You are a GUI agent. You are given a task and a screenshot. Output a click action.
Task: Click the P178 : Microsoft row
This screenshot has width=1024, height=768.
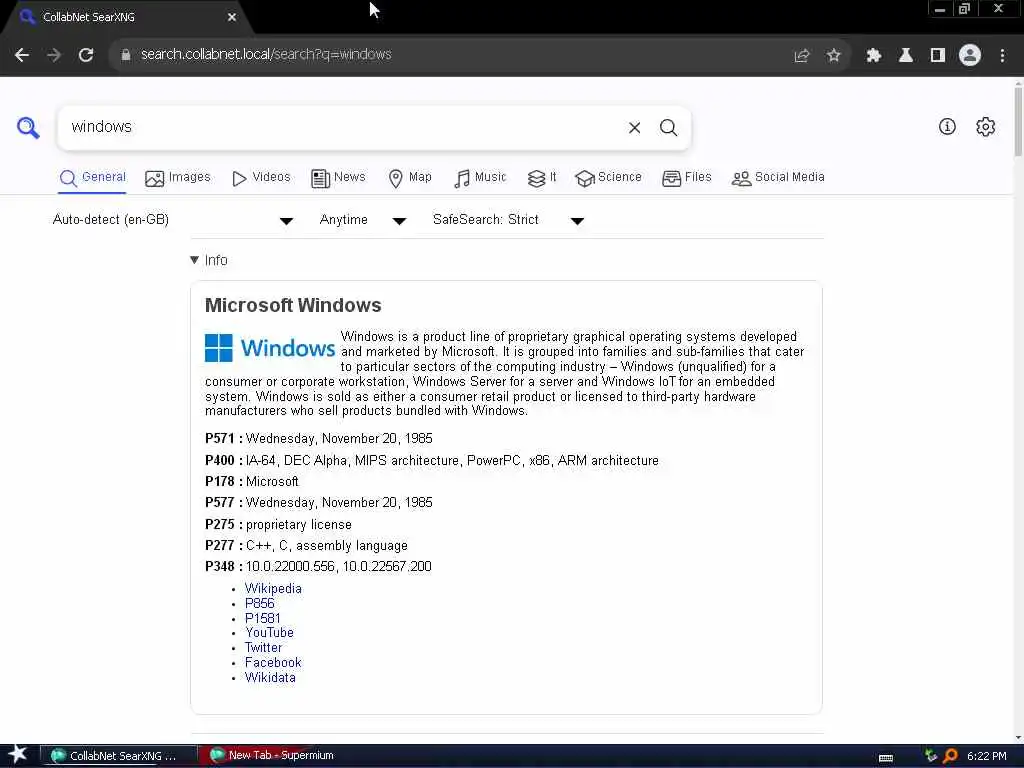coord(252,482)
